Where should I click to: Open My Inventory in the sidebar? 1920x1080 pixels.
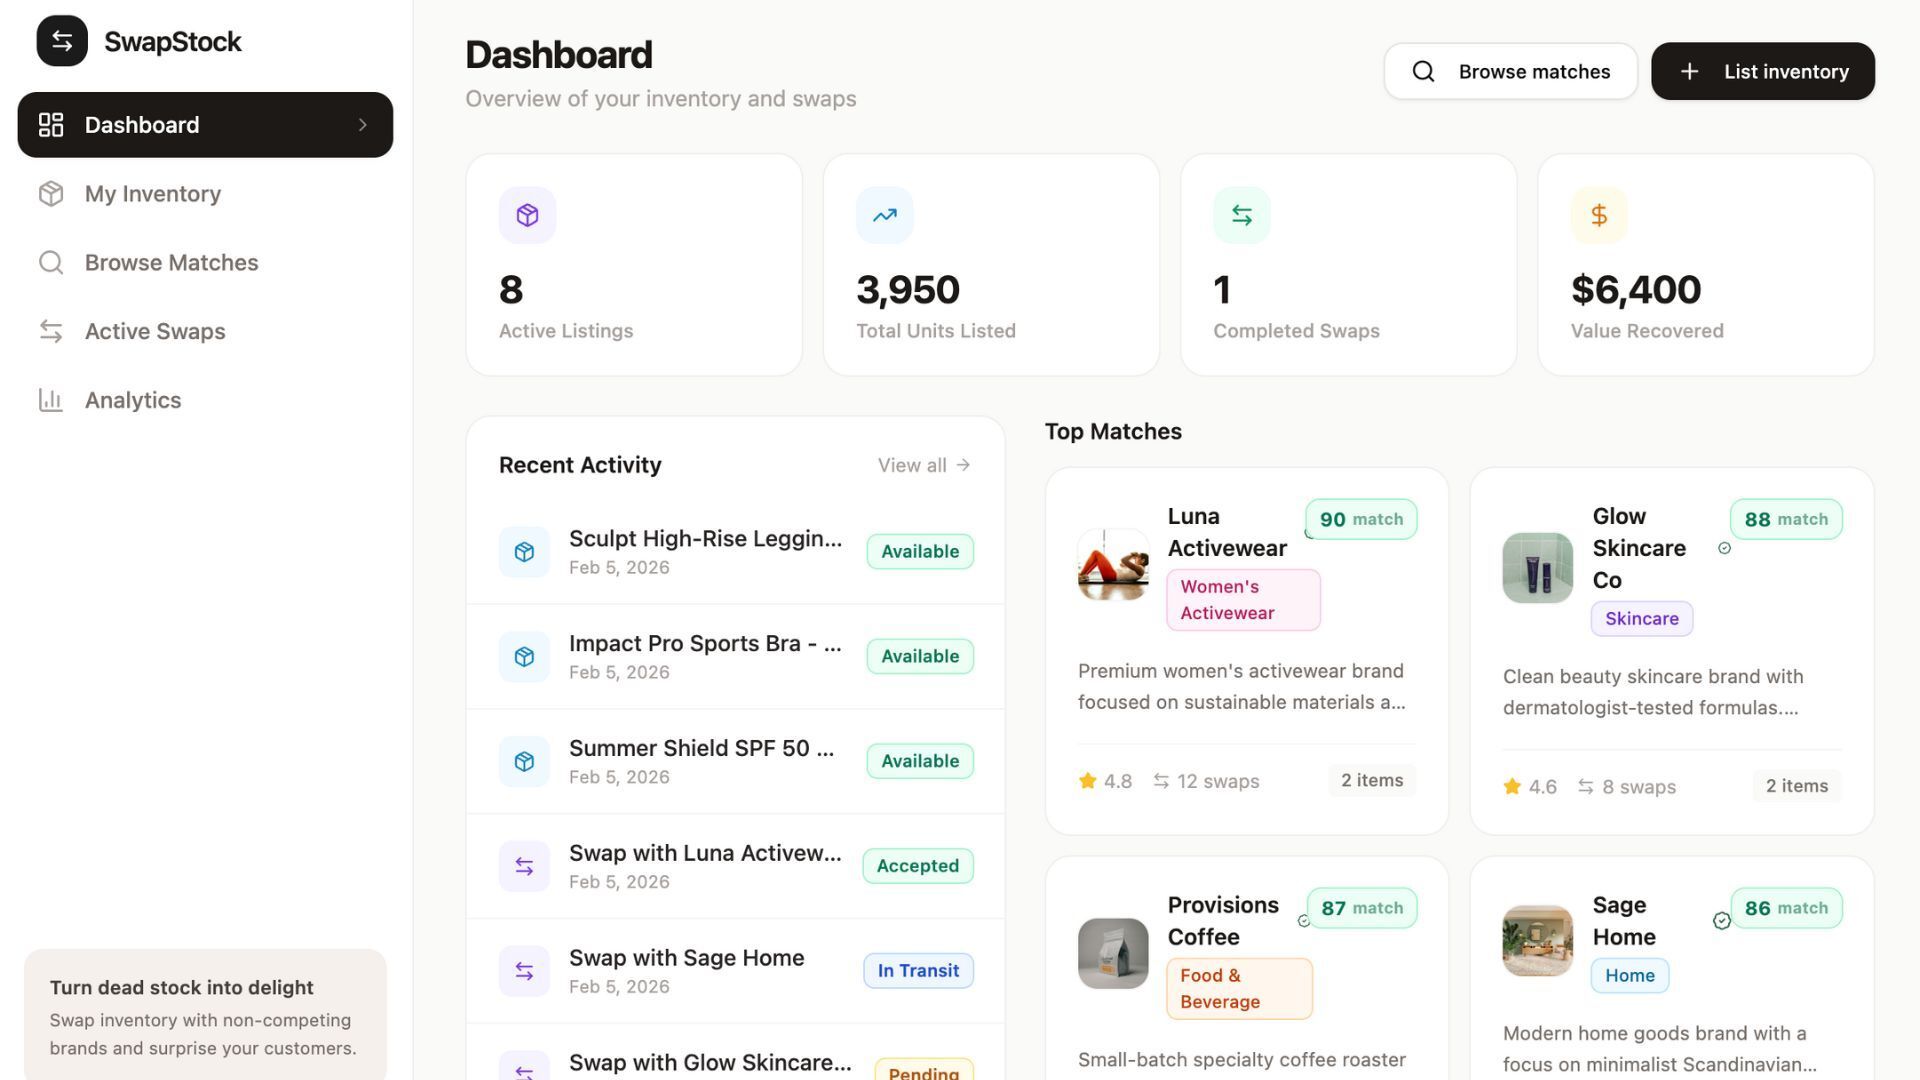pos(153,194)
